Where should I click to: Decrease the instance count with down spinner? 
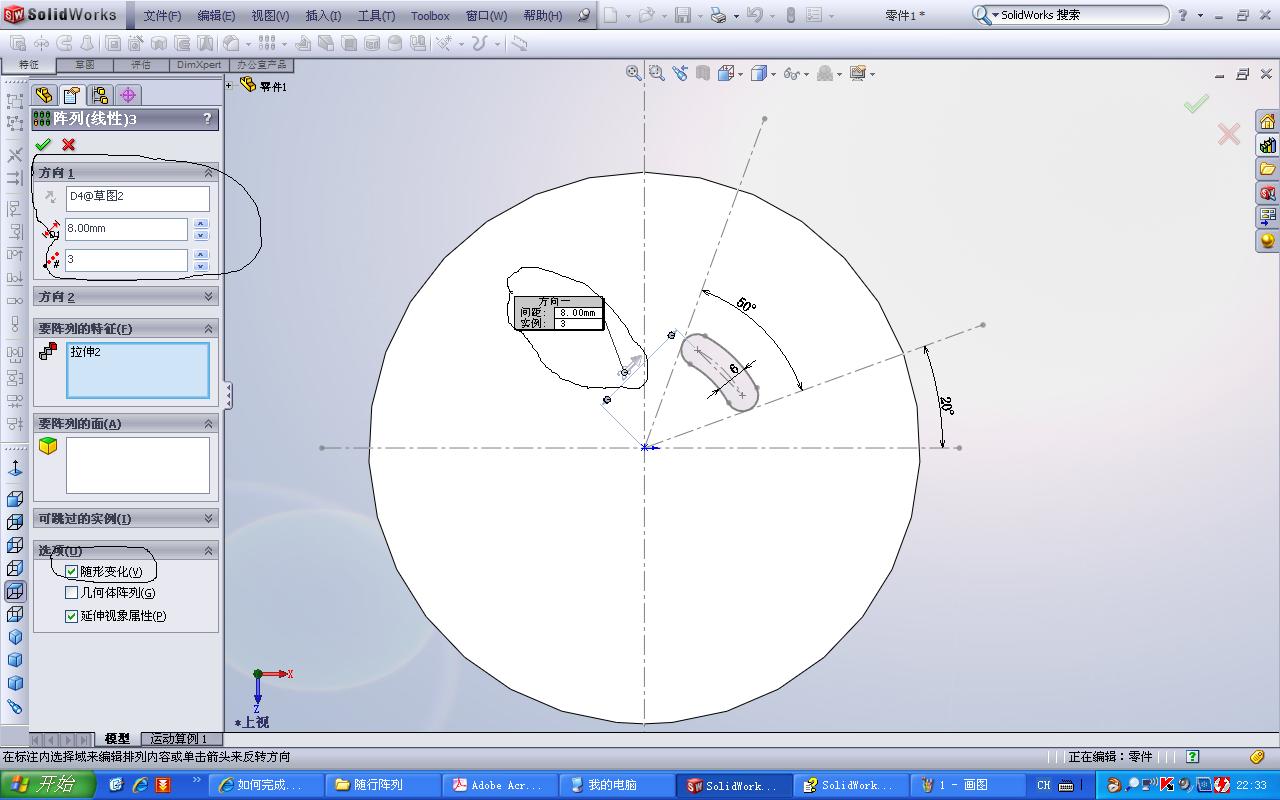pyautogui.click(x=201, y=266)
